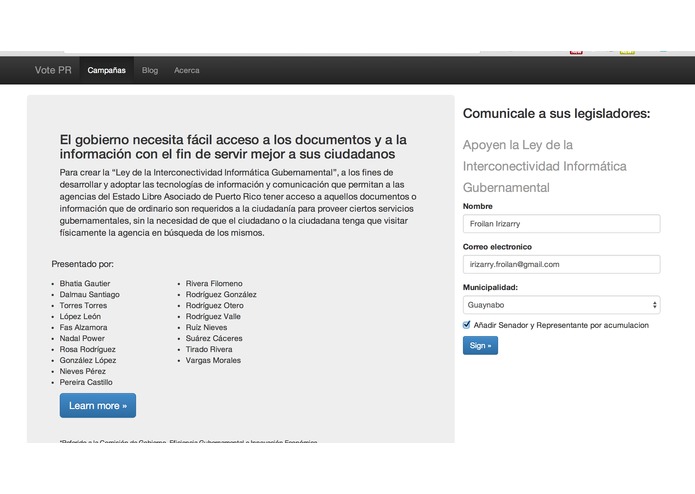Select the Fas Alzamora list entry

click(x=83, y=327)
